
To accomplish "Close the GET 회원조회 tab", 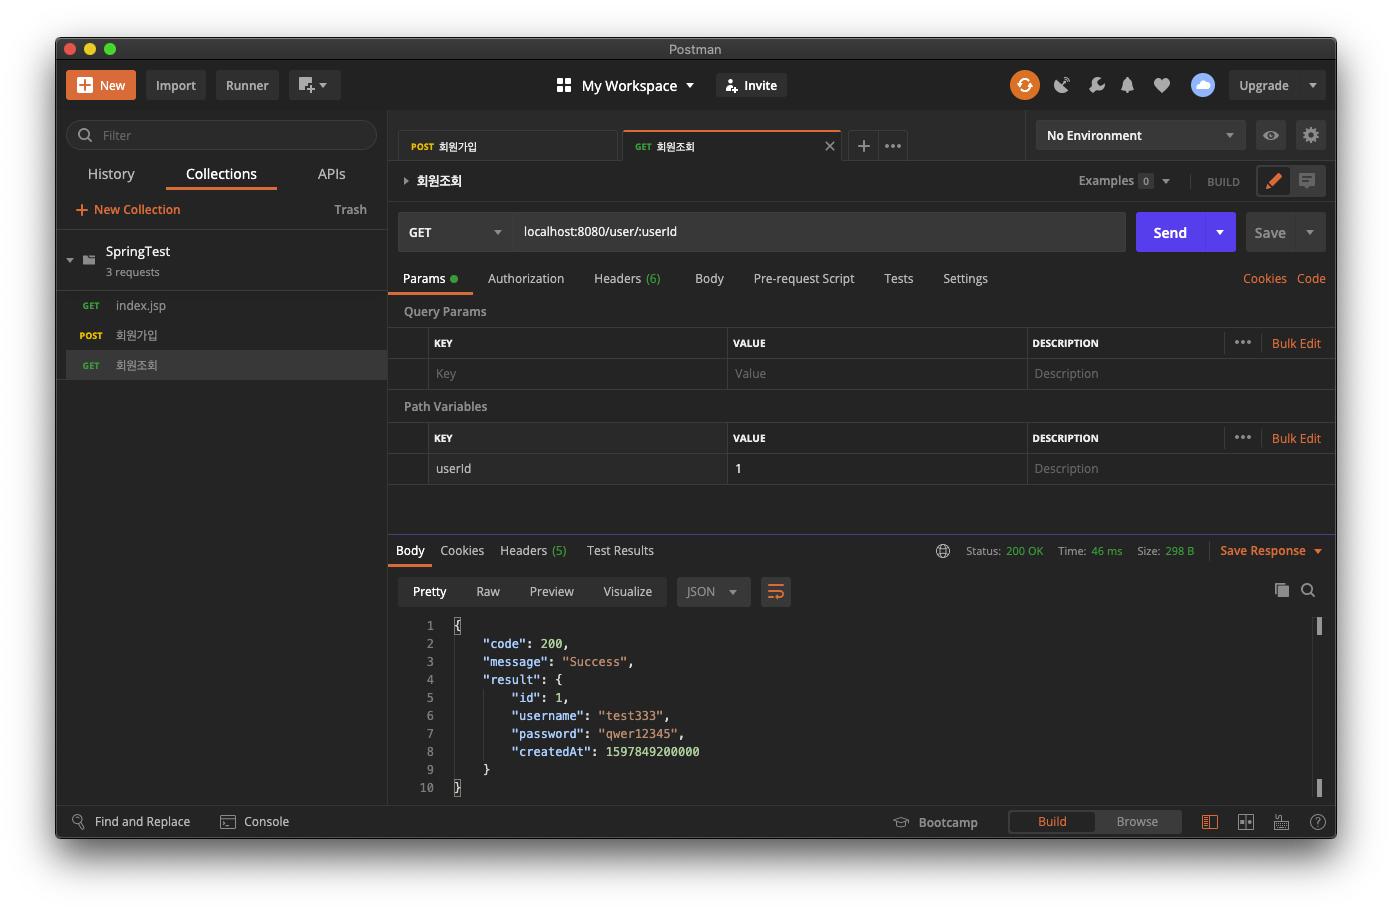I will (830, 146).
